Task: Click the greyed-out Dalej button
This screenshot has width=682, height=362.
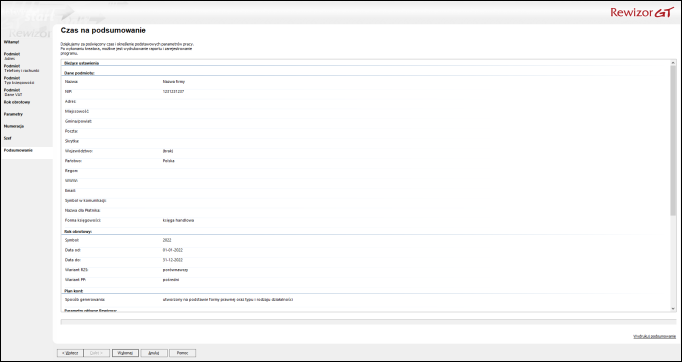Action: pos(97,353)
